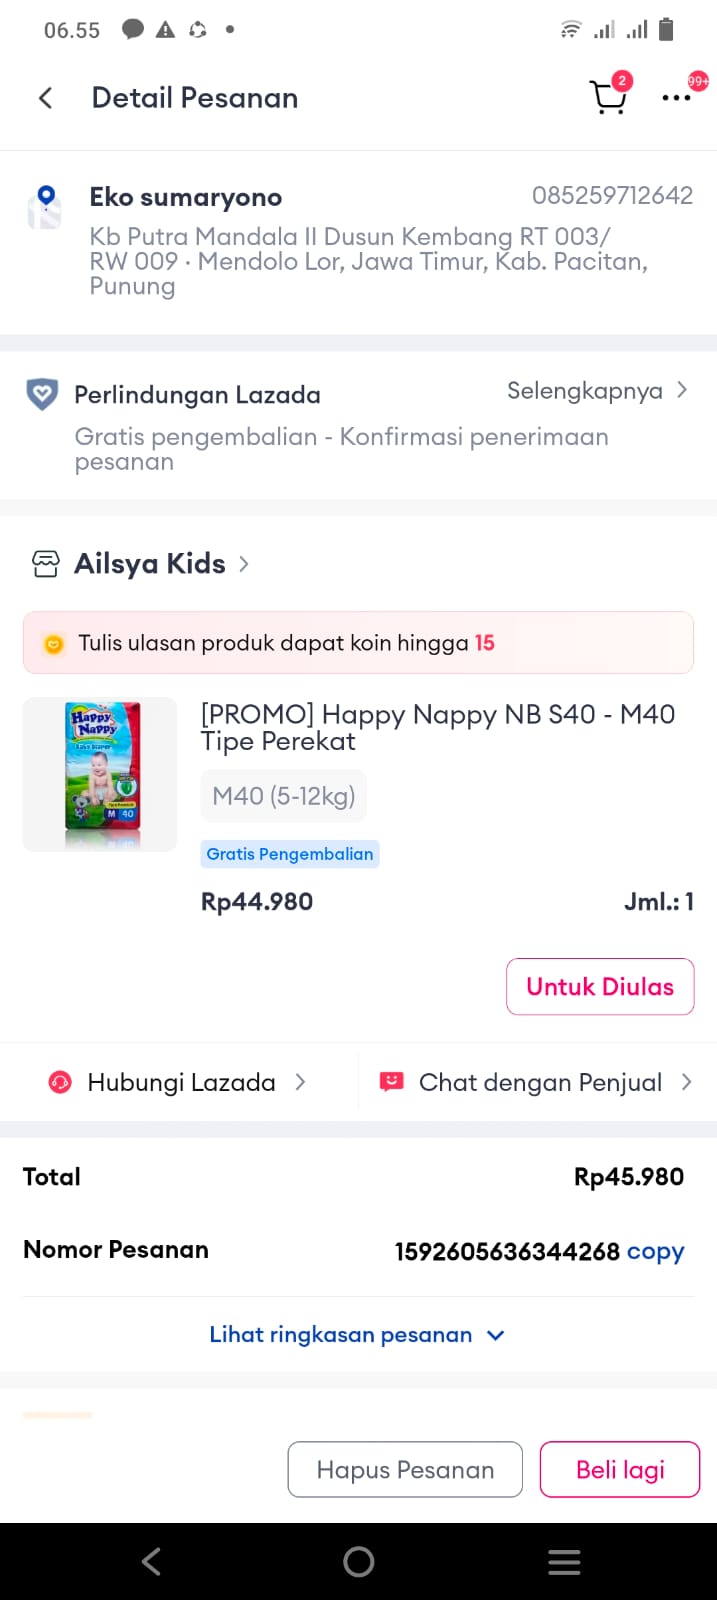Open the Android recent apps button

[564, 1562]
